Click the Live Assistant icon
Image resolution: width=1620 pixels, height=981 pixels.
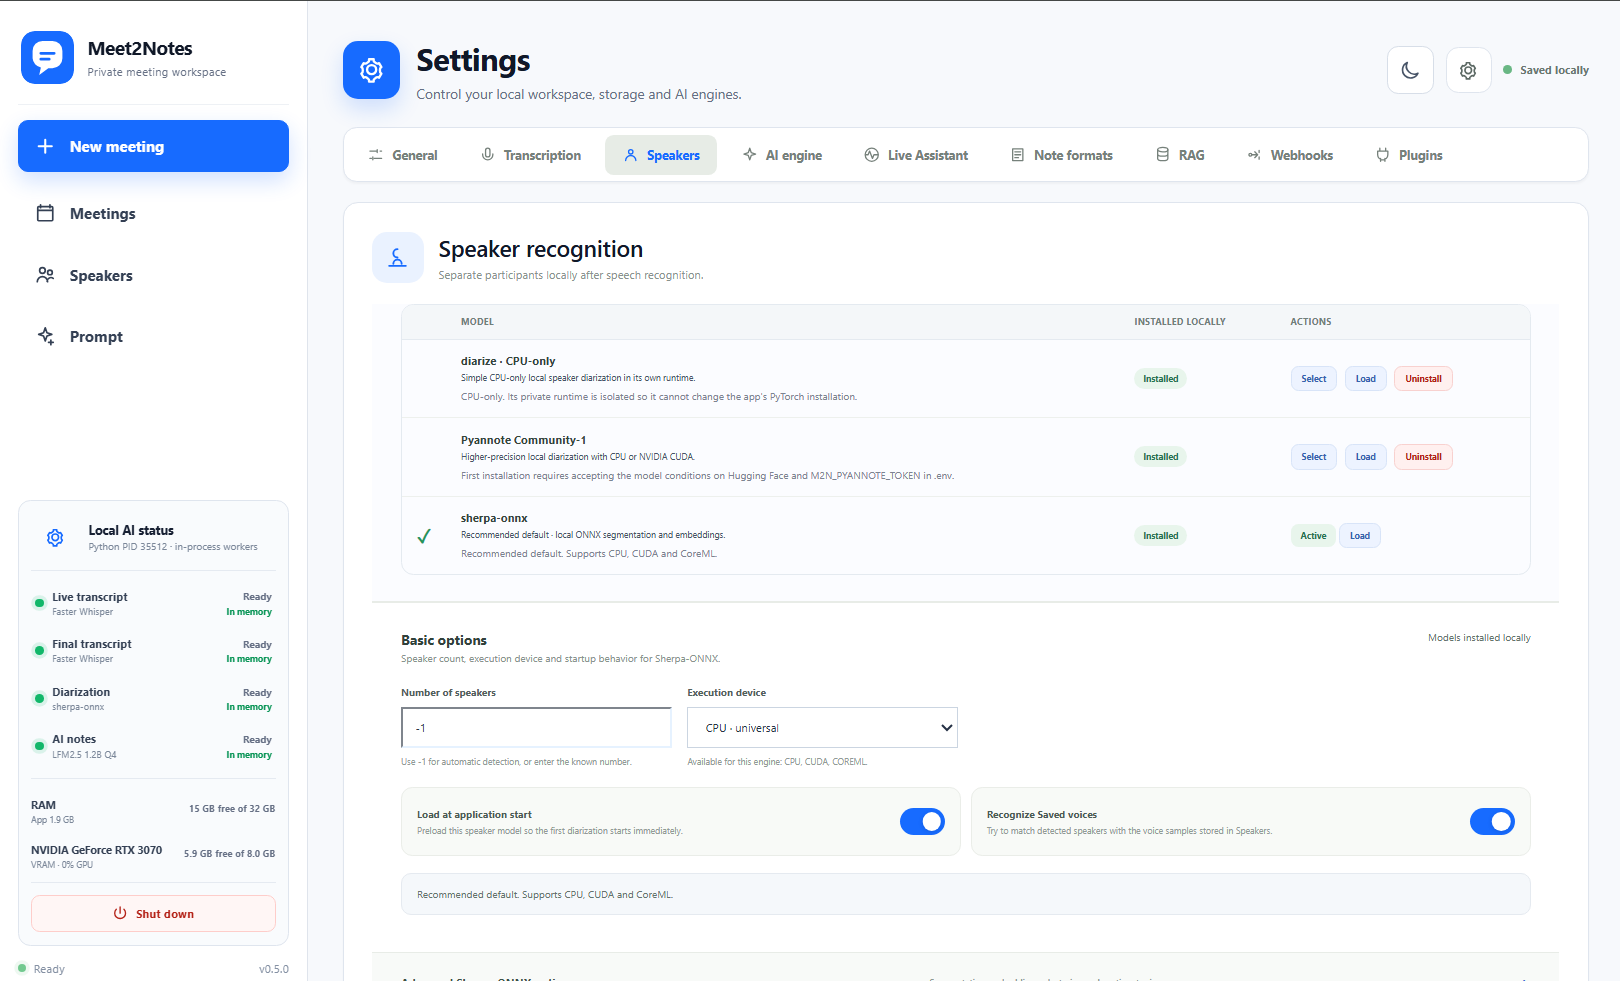point(872,155)
